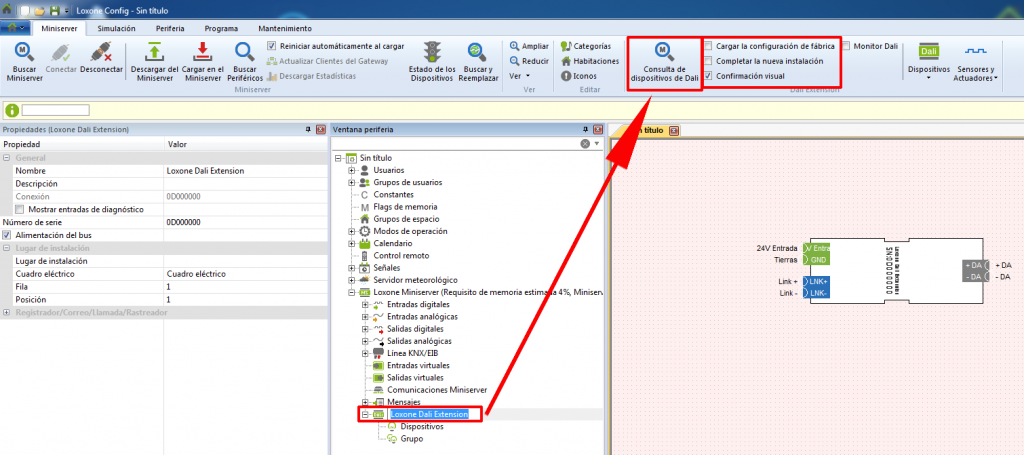Viewport: 1024px width, 455px height.
Task: Switch to the Simulación tab
Action: pos(117,29)
